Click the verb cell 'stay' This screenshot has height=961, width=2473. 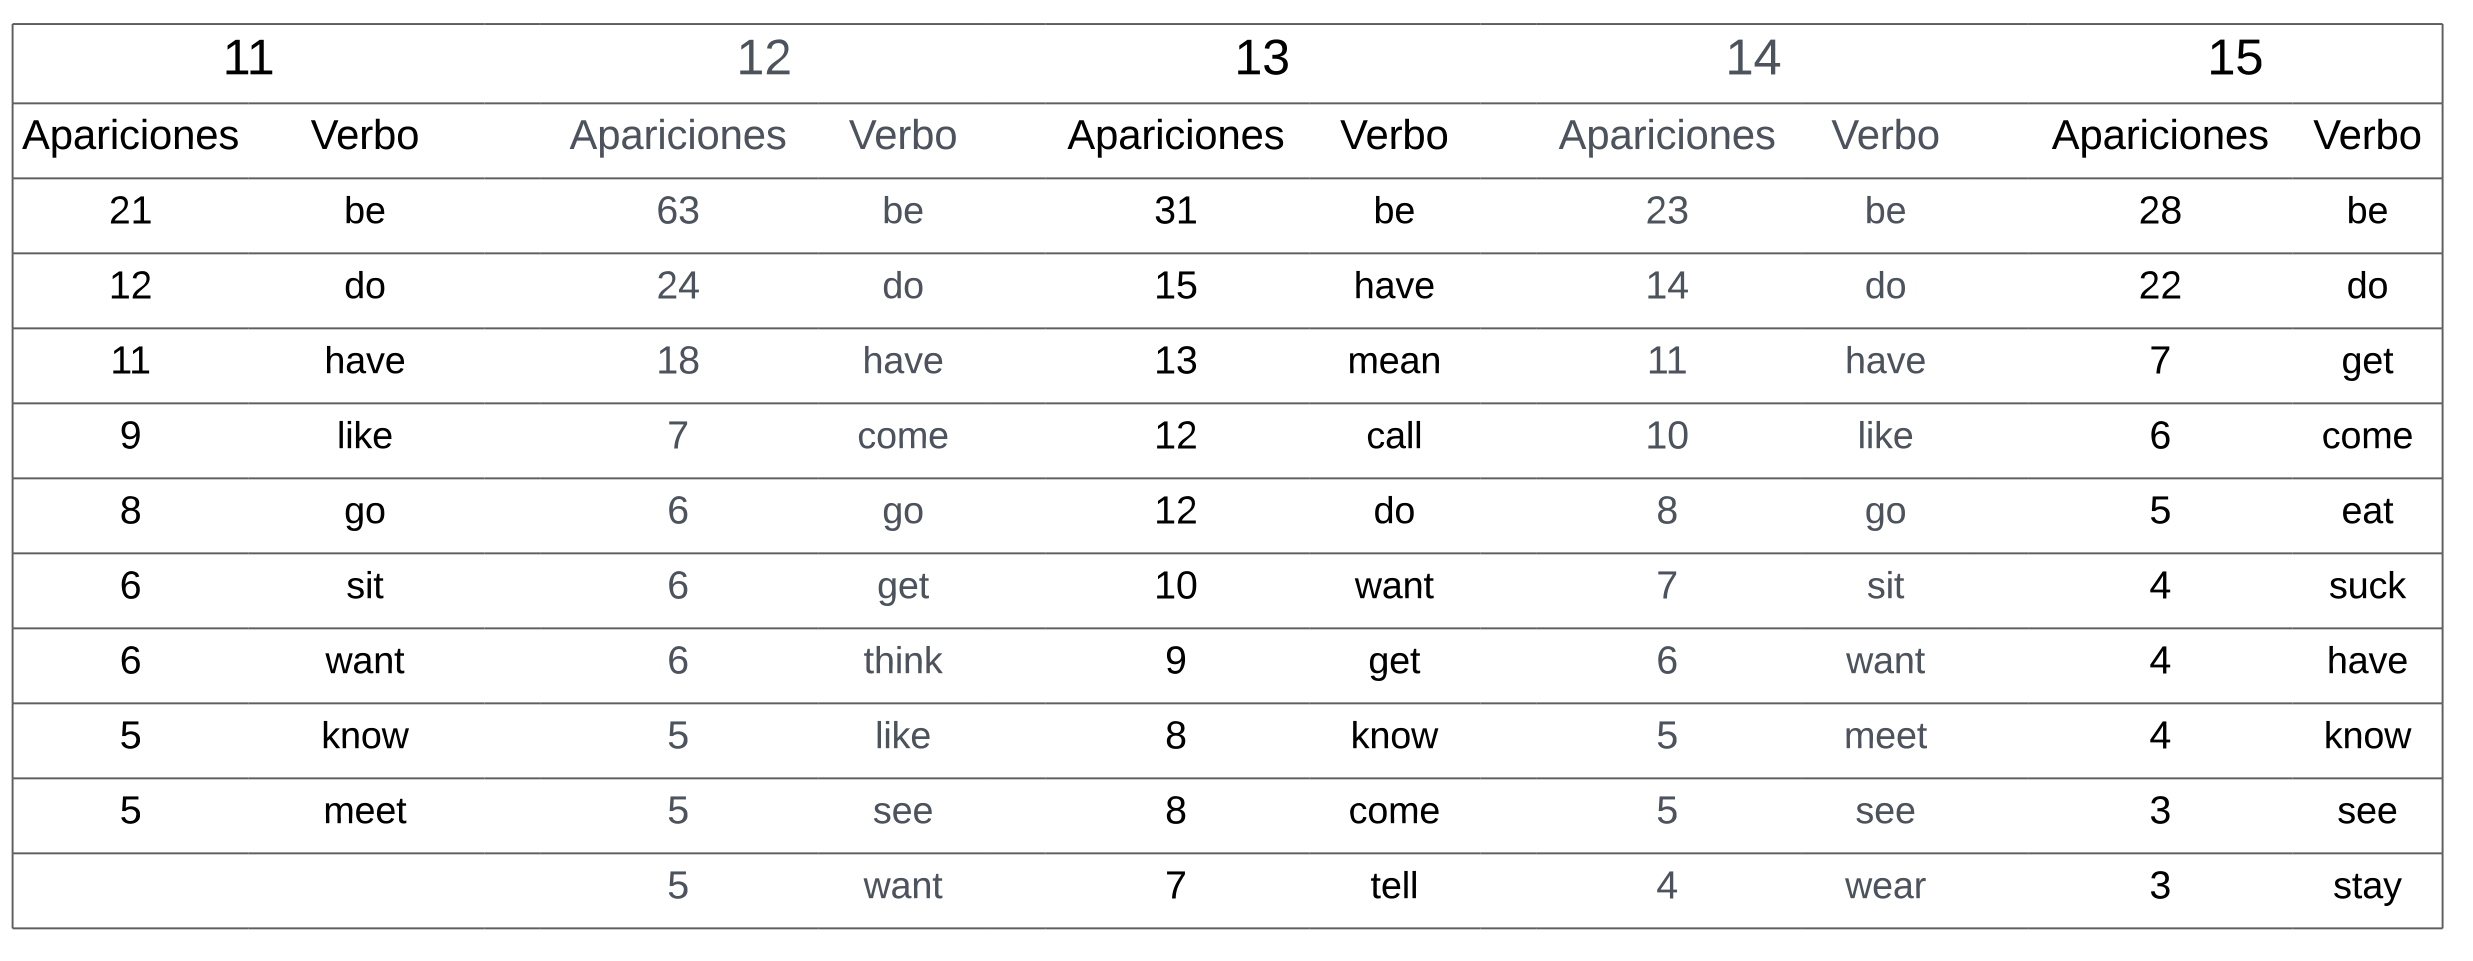[2367, 886]
